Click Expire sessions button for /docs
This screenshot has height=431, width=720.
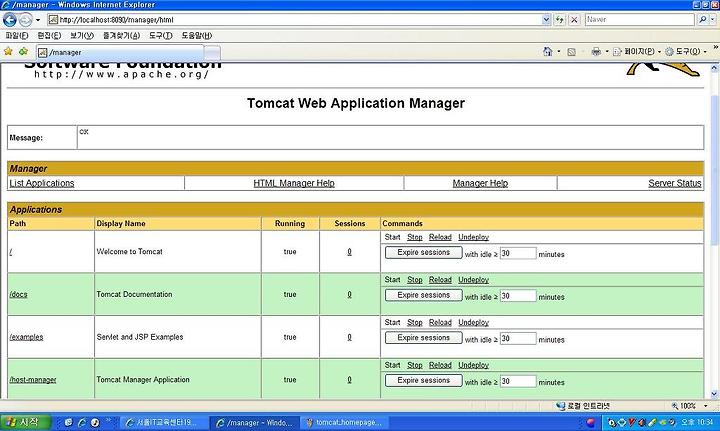click(x=423, y=295)
